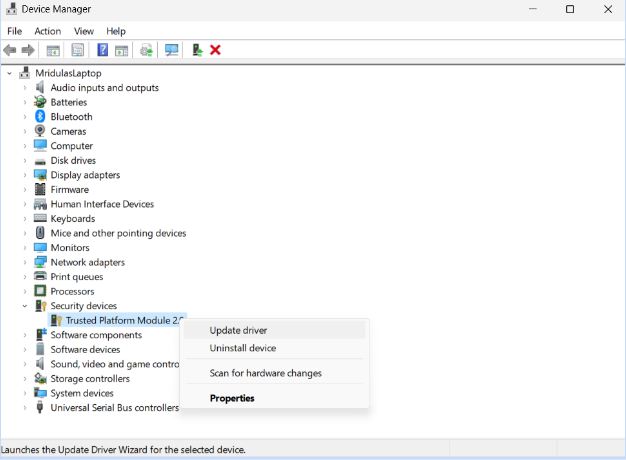Click the Security devices key icon

[x=40, y=306]
